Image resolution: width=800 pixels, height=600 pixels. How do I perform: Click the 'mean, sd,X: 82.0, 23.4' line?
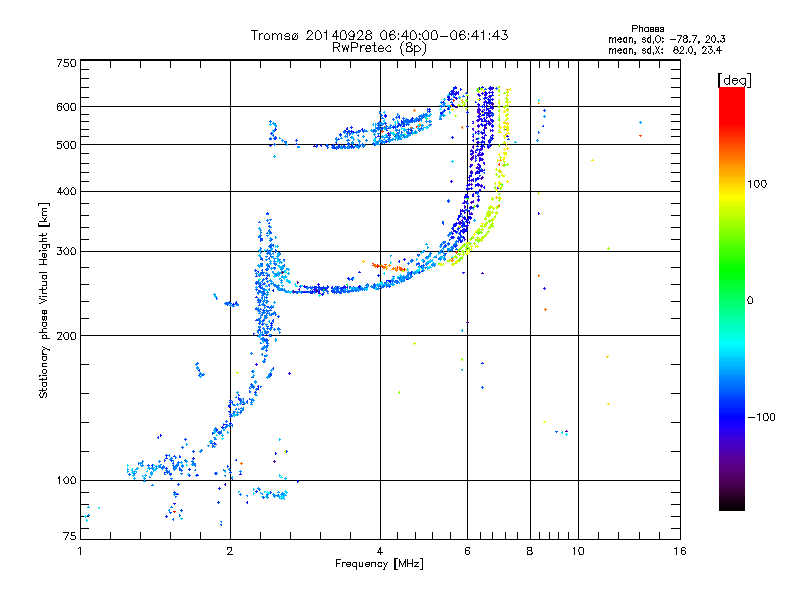[x=665, y=50]
